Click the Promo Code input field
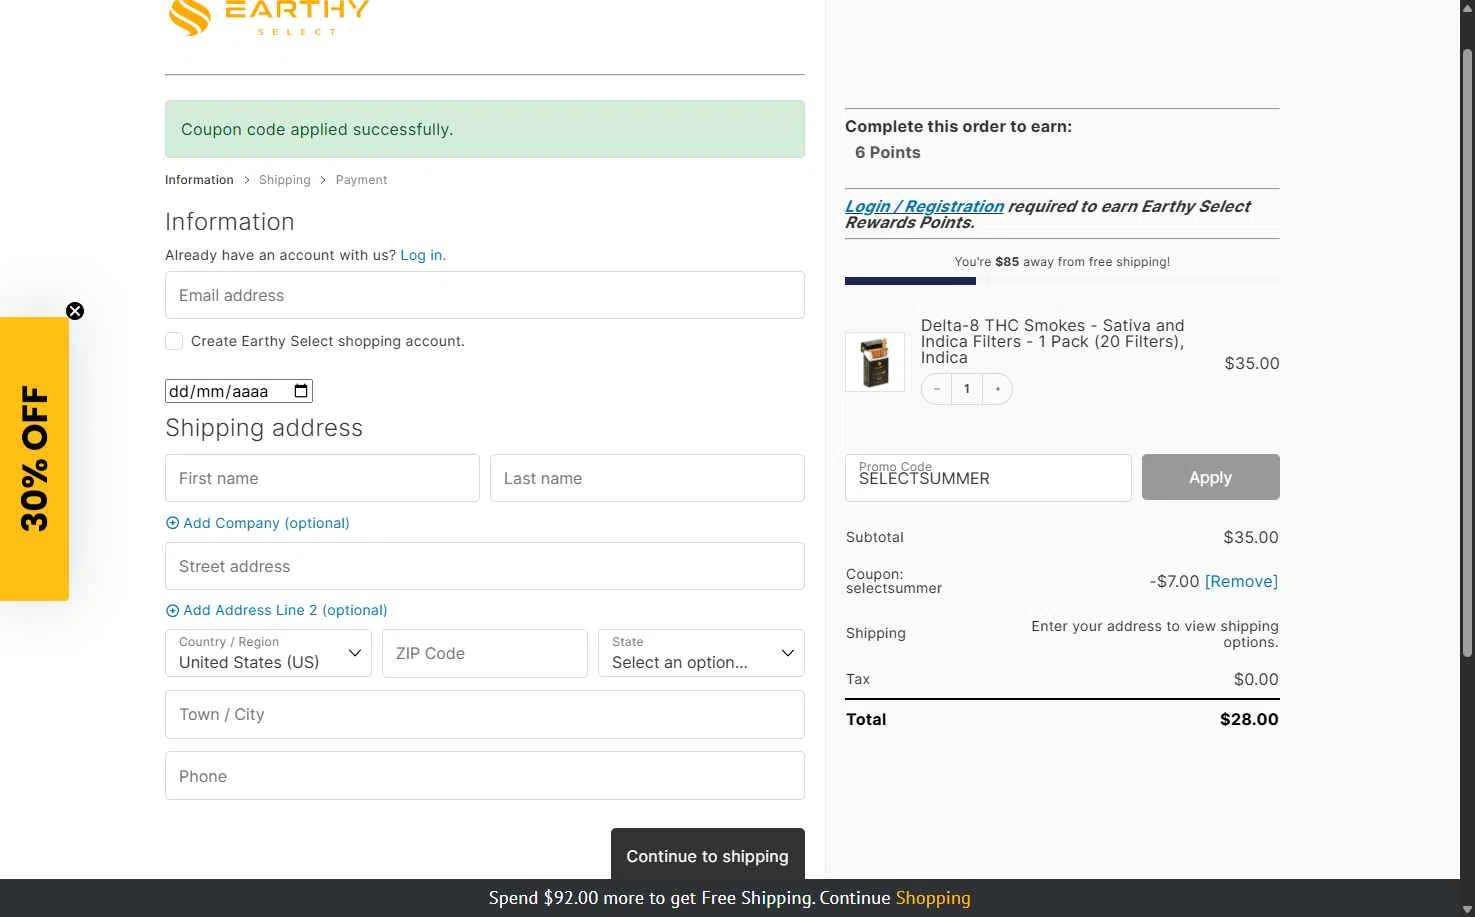 [x=988, y=478]
